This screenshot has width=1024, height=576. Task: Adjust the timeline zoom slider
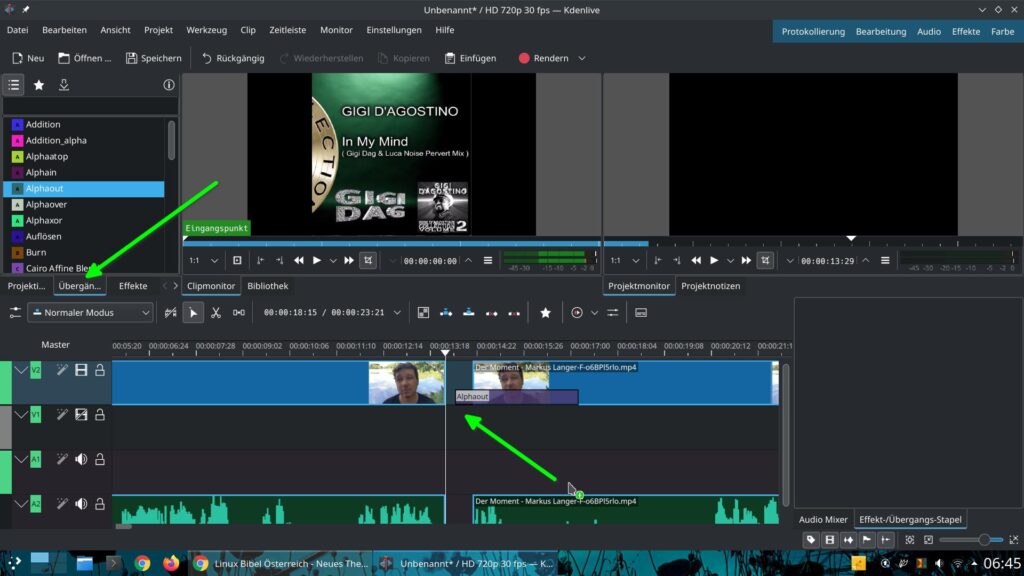pyautogui.click(x=971, y=540)
